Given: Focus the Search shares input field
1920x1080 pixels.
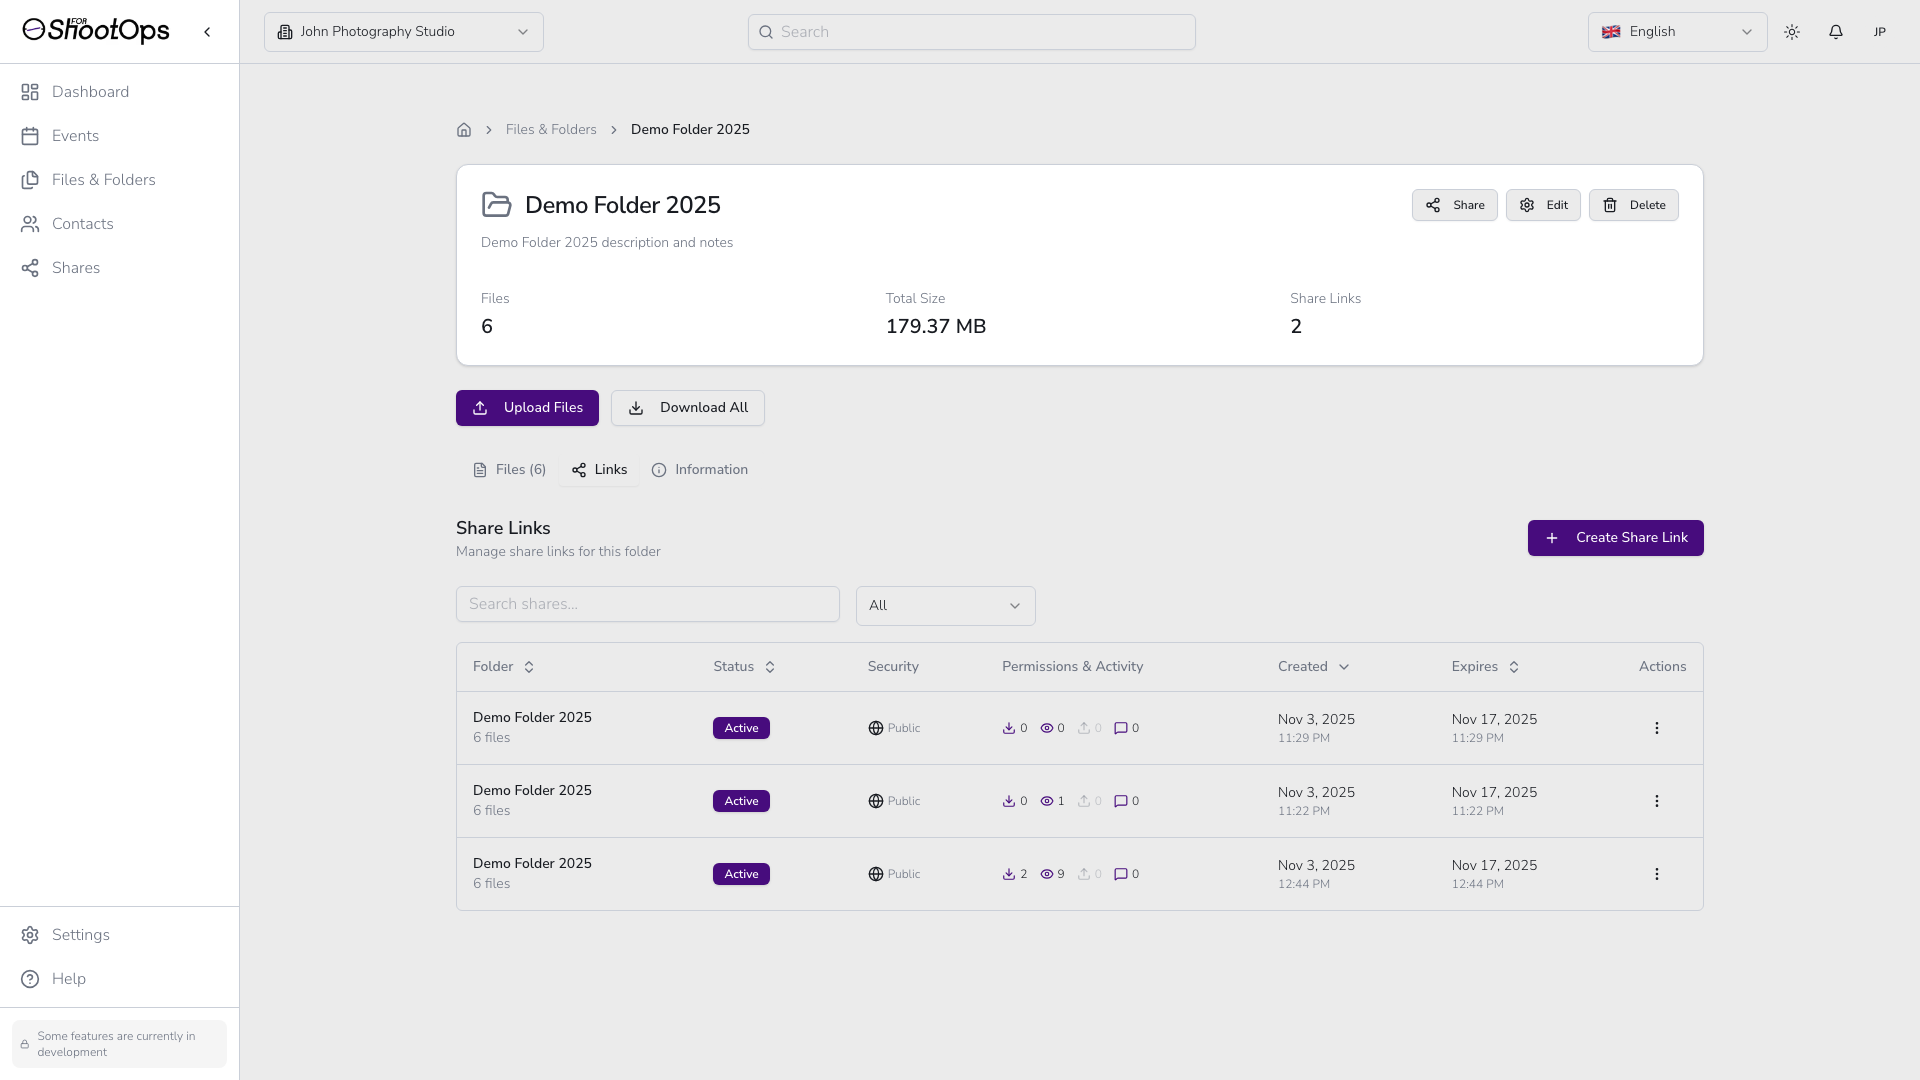Looking at the screenshot, I should point(647,604).
